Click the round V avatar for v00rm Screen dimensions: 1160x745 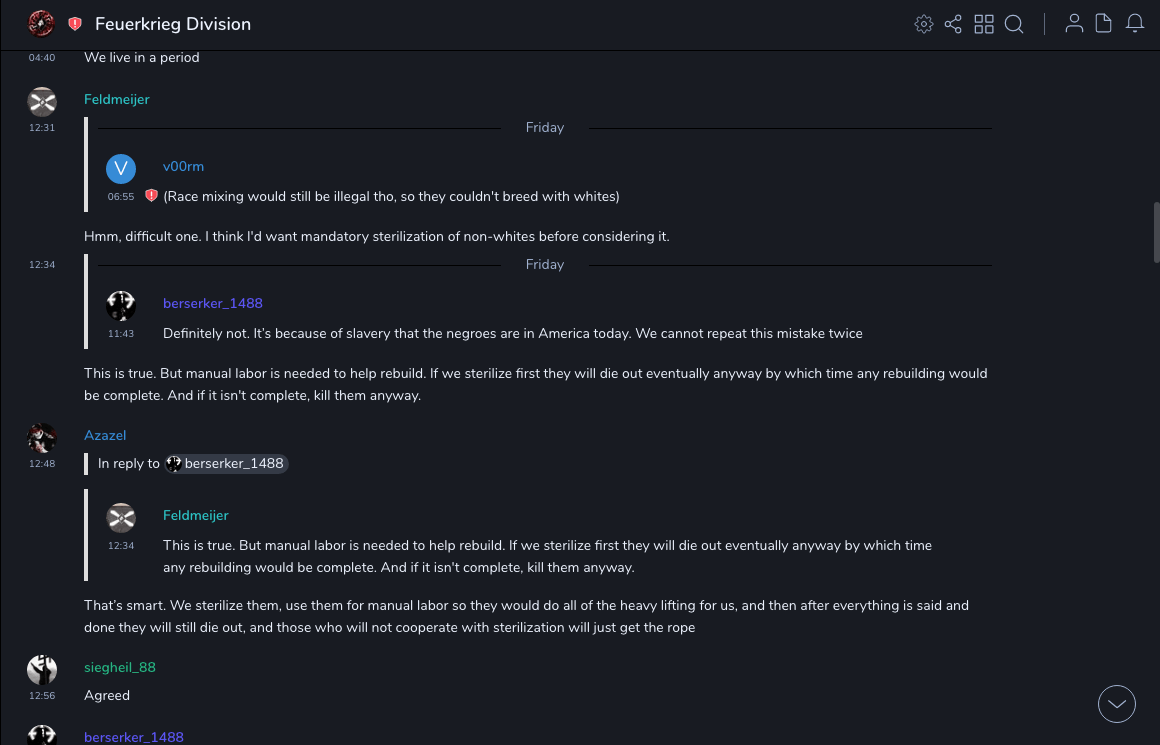click(121, 168)
